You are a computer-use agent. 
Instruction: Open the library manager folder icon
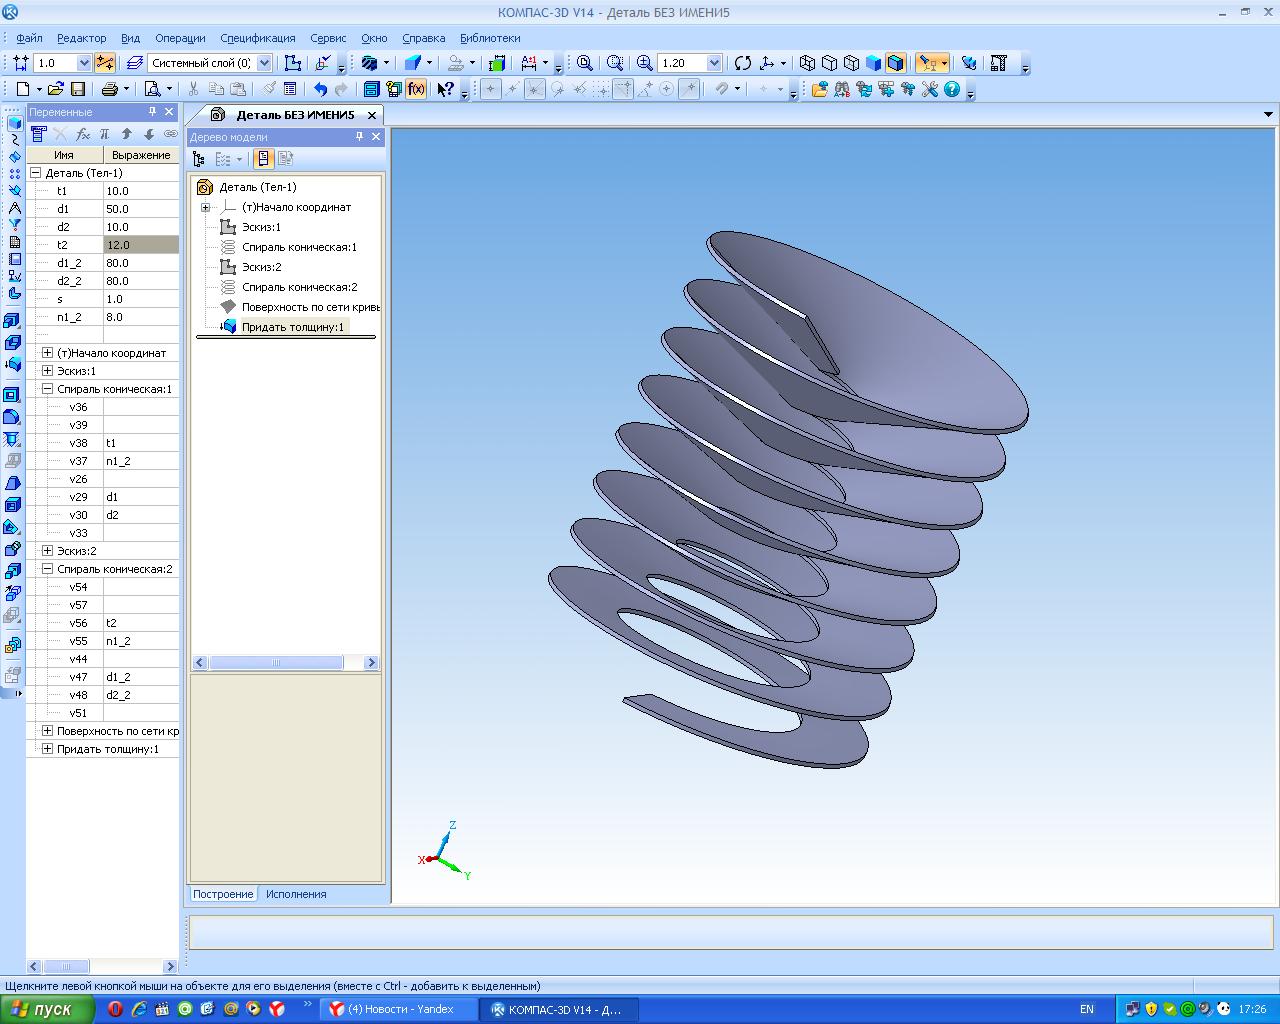(820, 89)
